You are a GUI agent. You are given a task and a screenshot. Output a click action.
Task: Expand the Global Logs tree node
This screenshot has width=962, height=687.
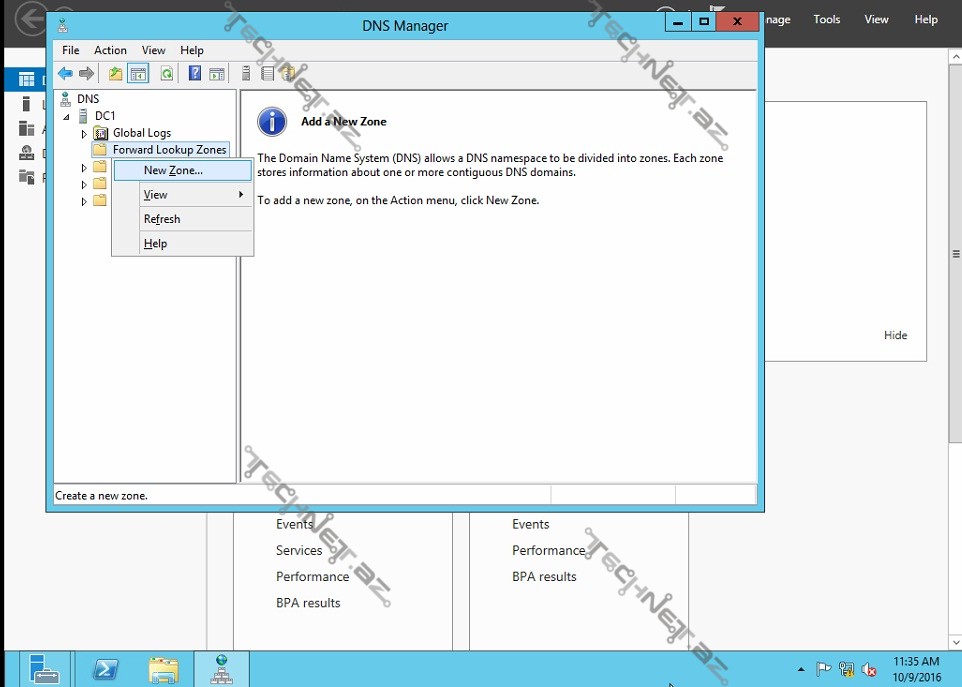(x=84, y=134)
